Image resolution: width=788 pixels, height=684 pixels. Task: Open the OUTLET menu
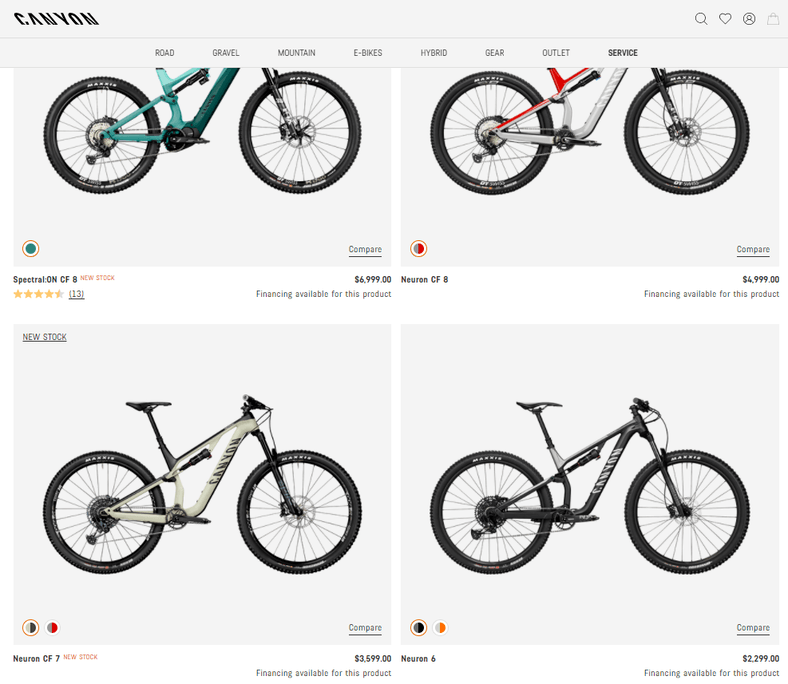(556, 53)
